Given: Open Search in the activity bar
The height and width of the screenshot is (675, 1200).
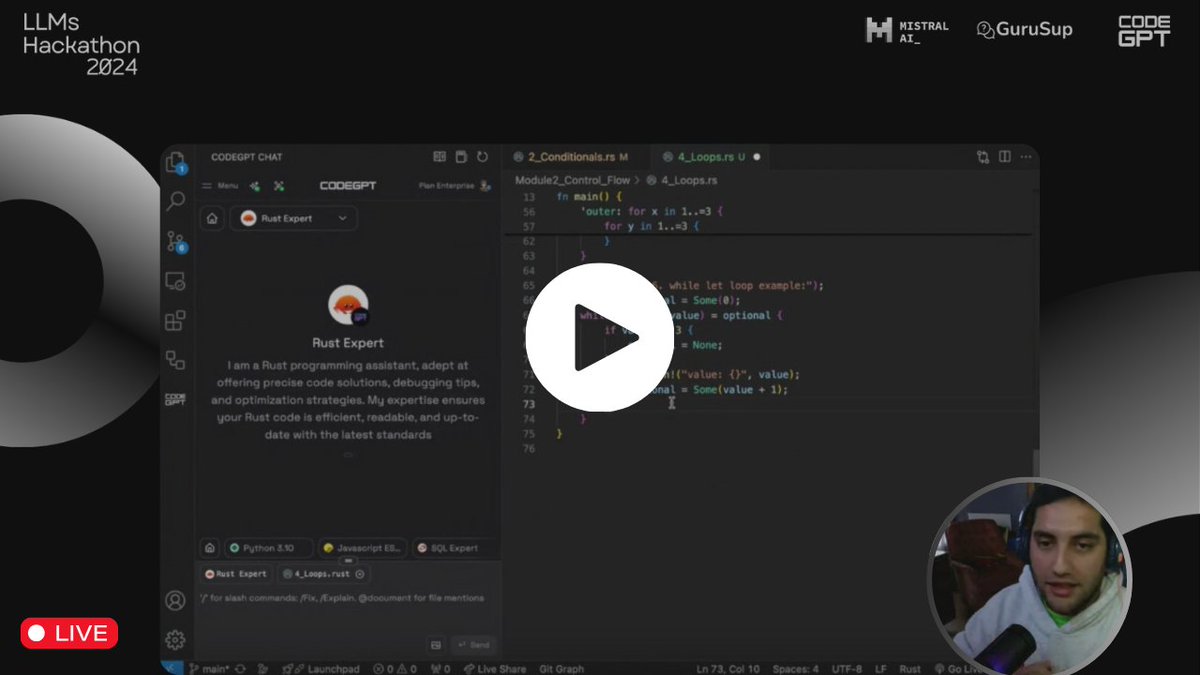Looking at the screenshot, I should [x=177, y=199].
